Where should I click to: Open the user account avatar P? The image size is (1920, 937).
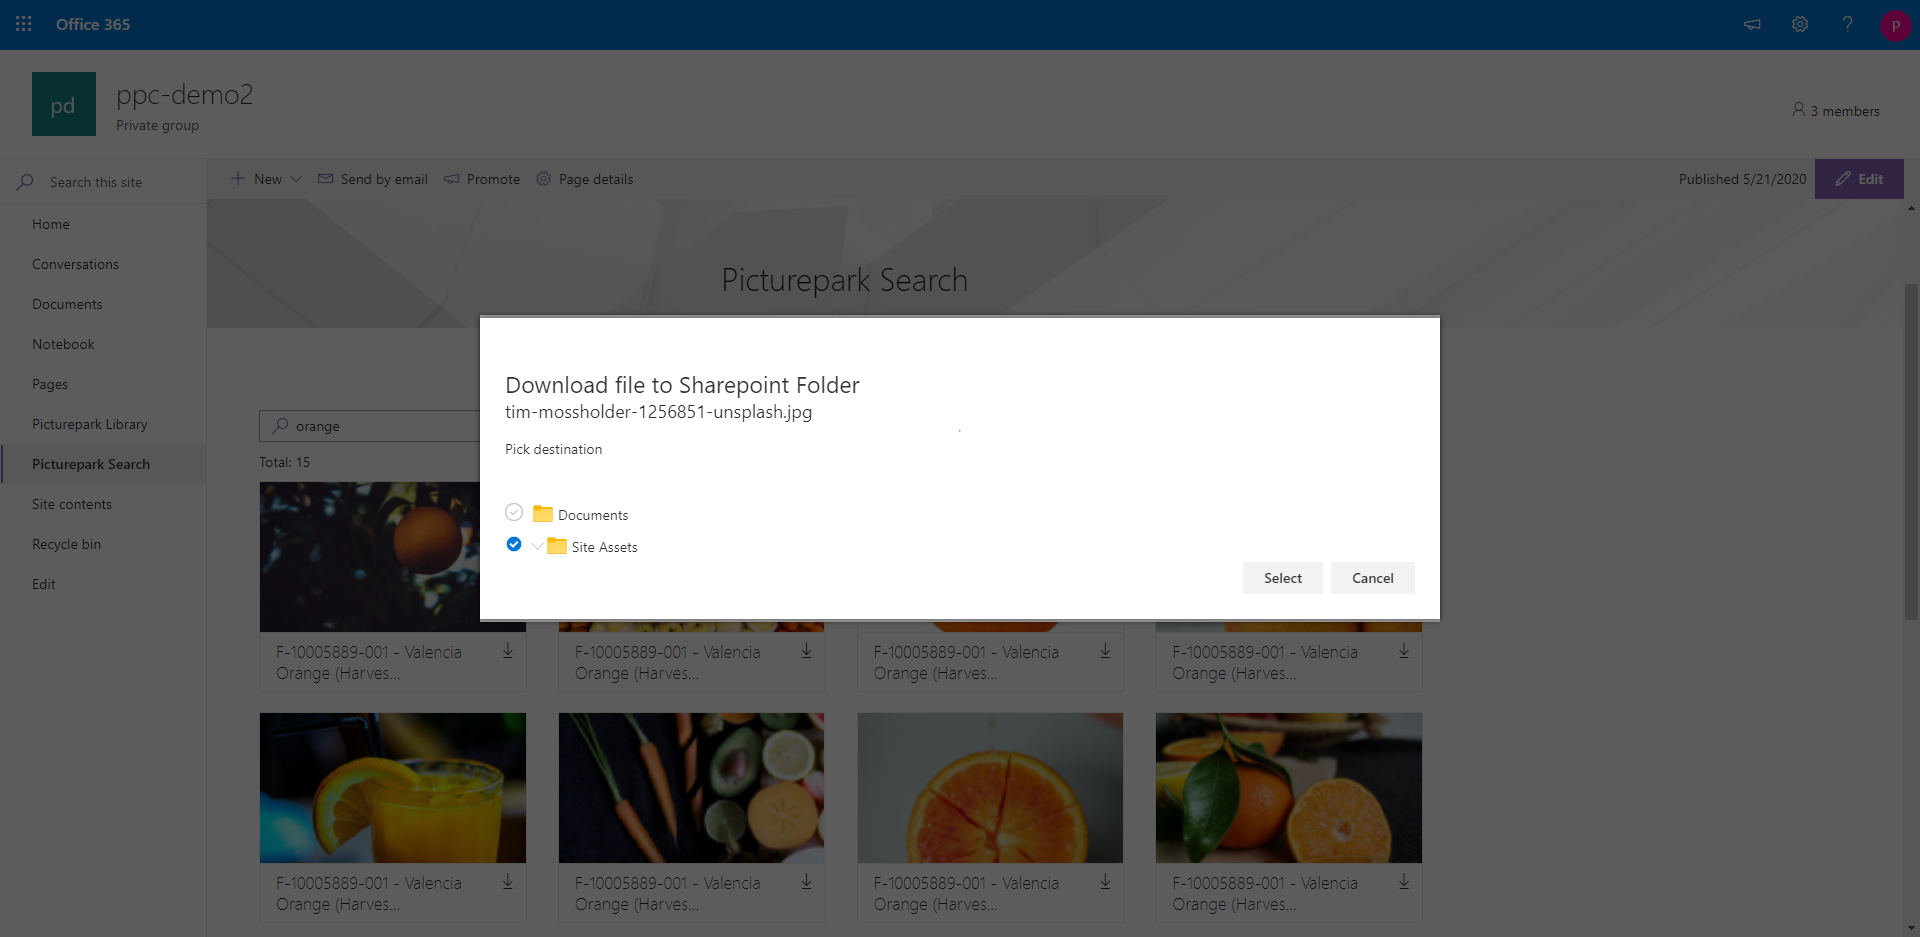coord(1895,25)
